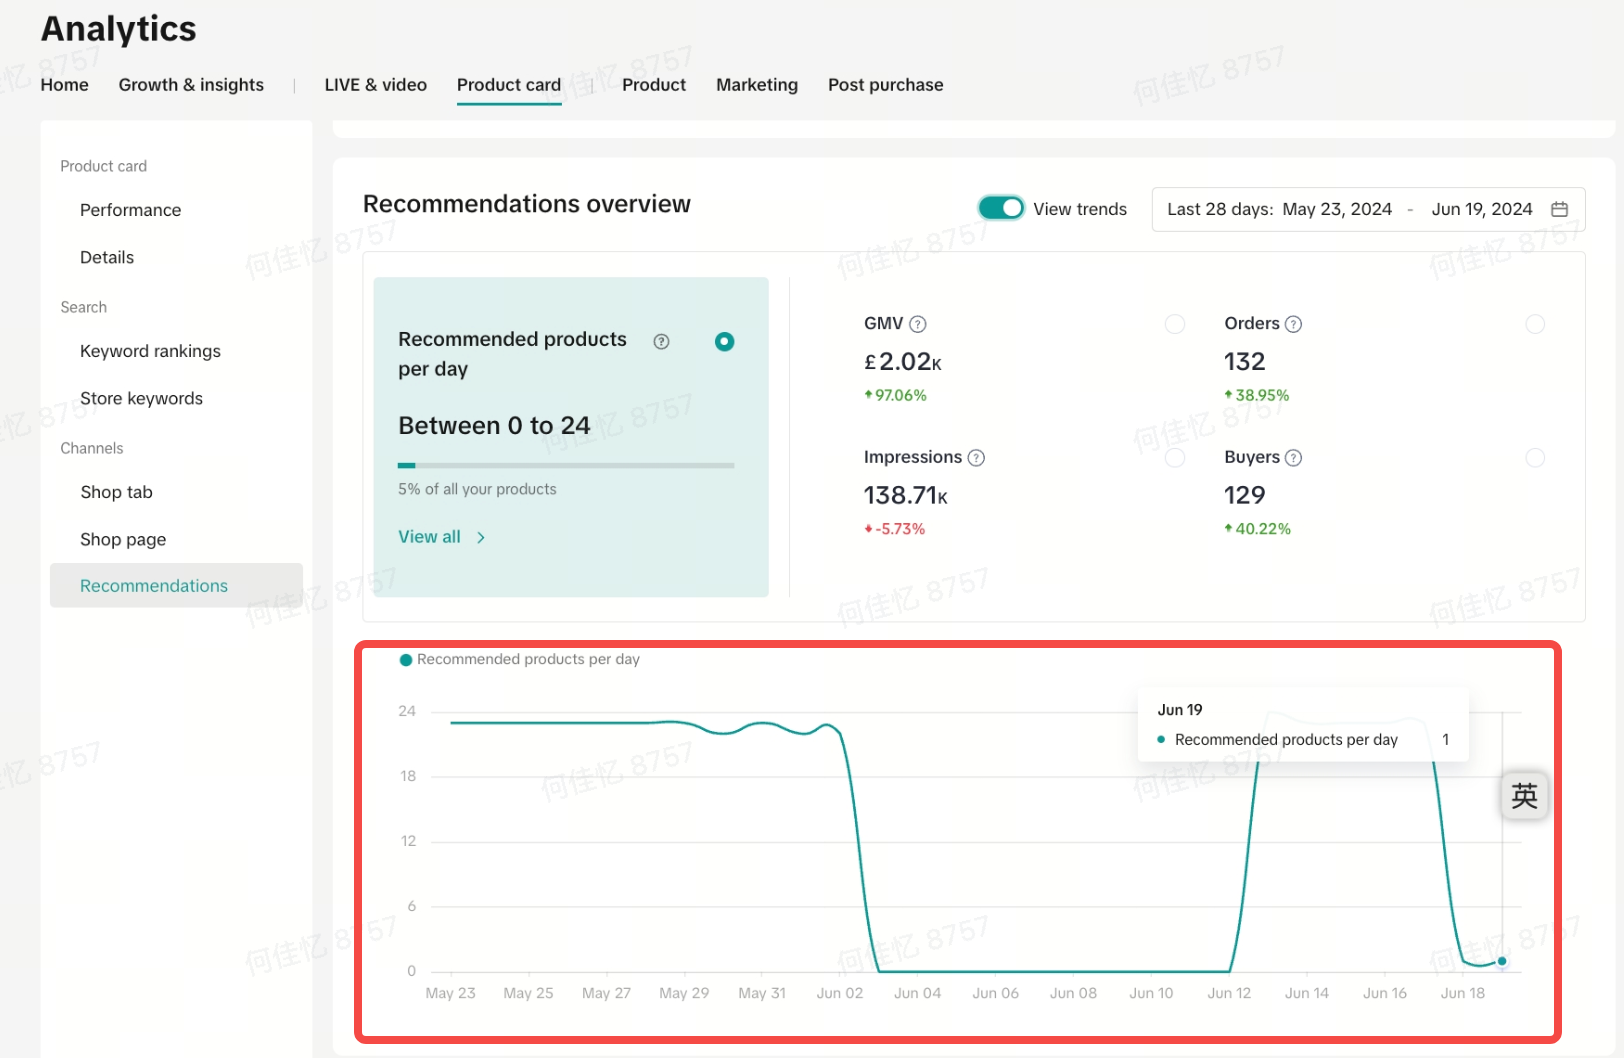The height and width of the screenshot is (1058, 1624).
Task: Go to Shop tab channel page
Action: tap(116, 492)
